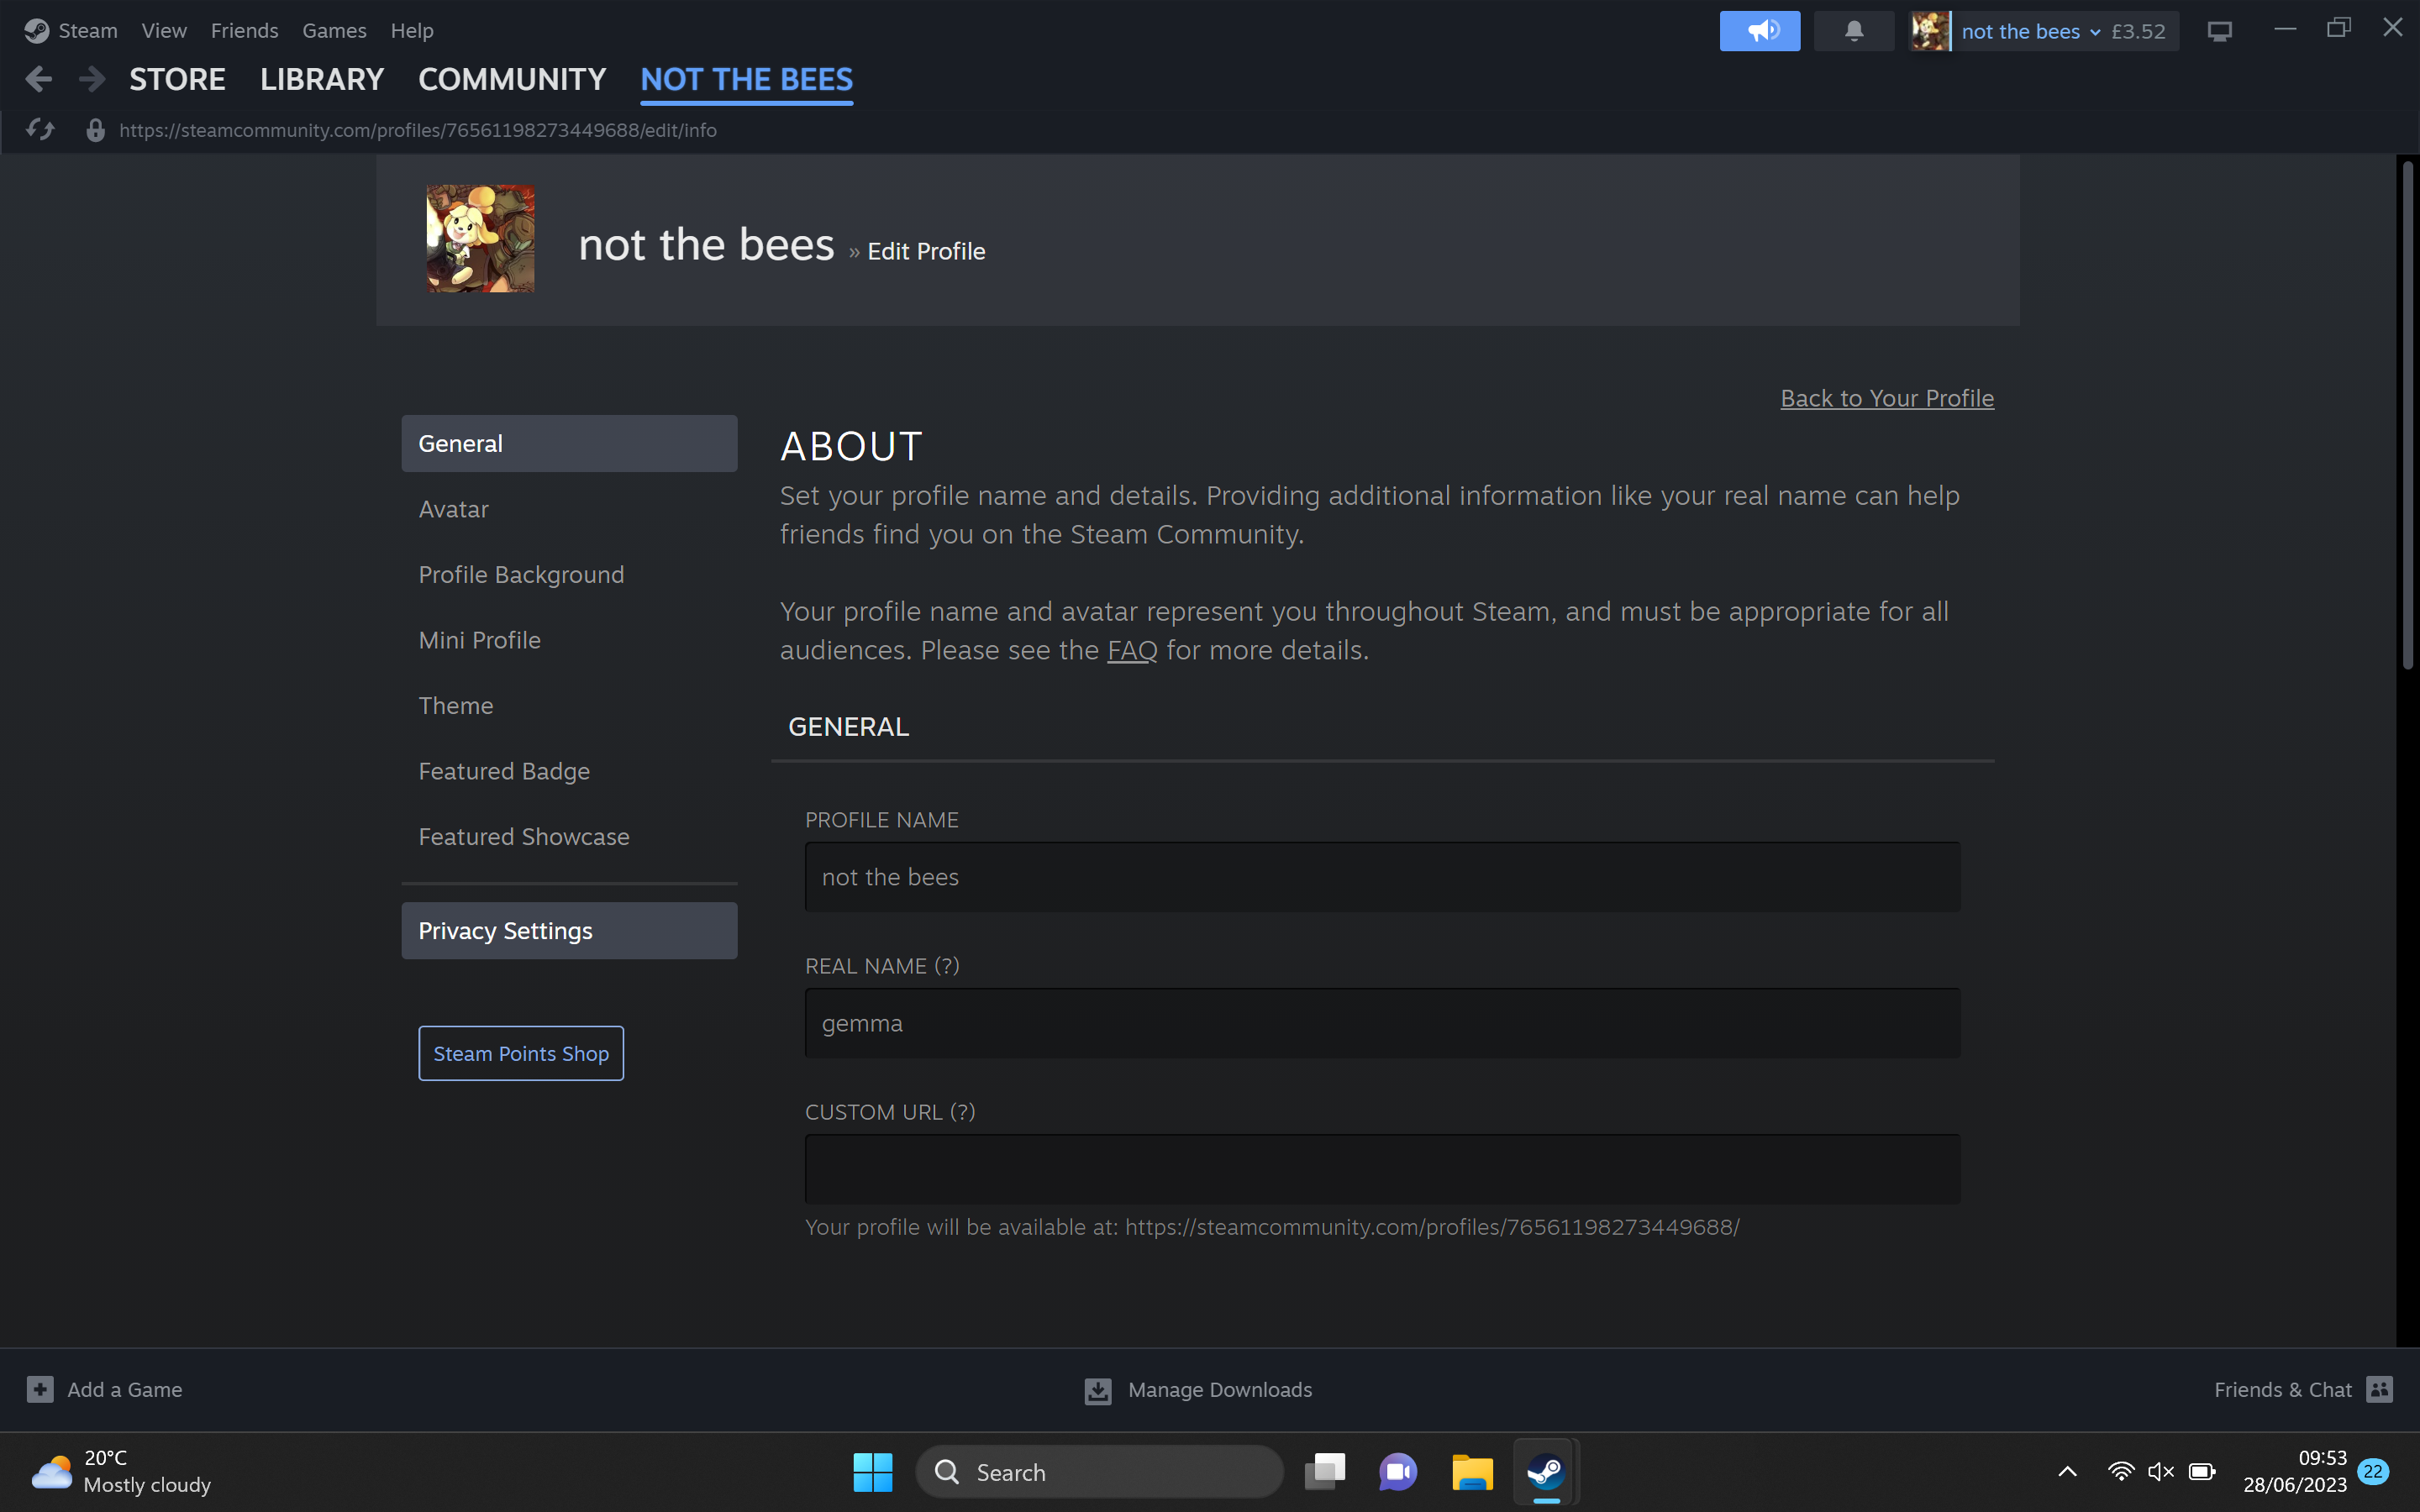Viewport: 2420px width, 1512px height.
Task: Click the Friends & Chat people icon
Action: coord(2380,1389)
